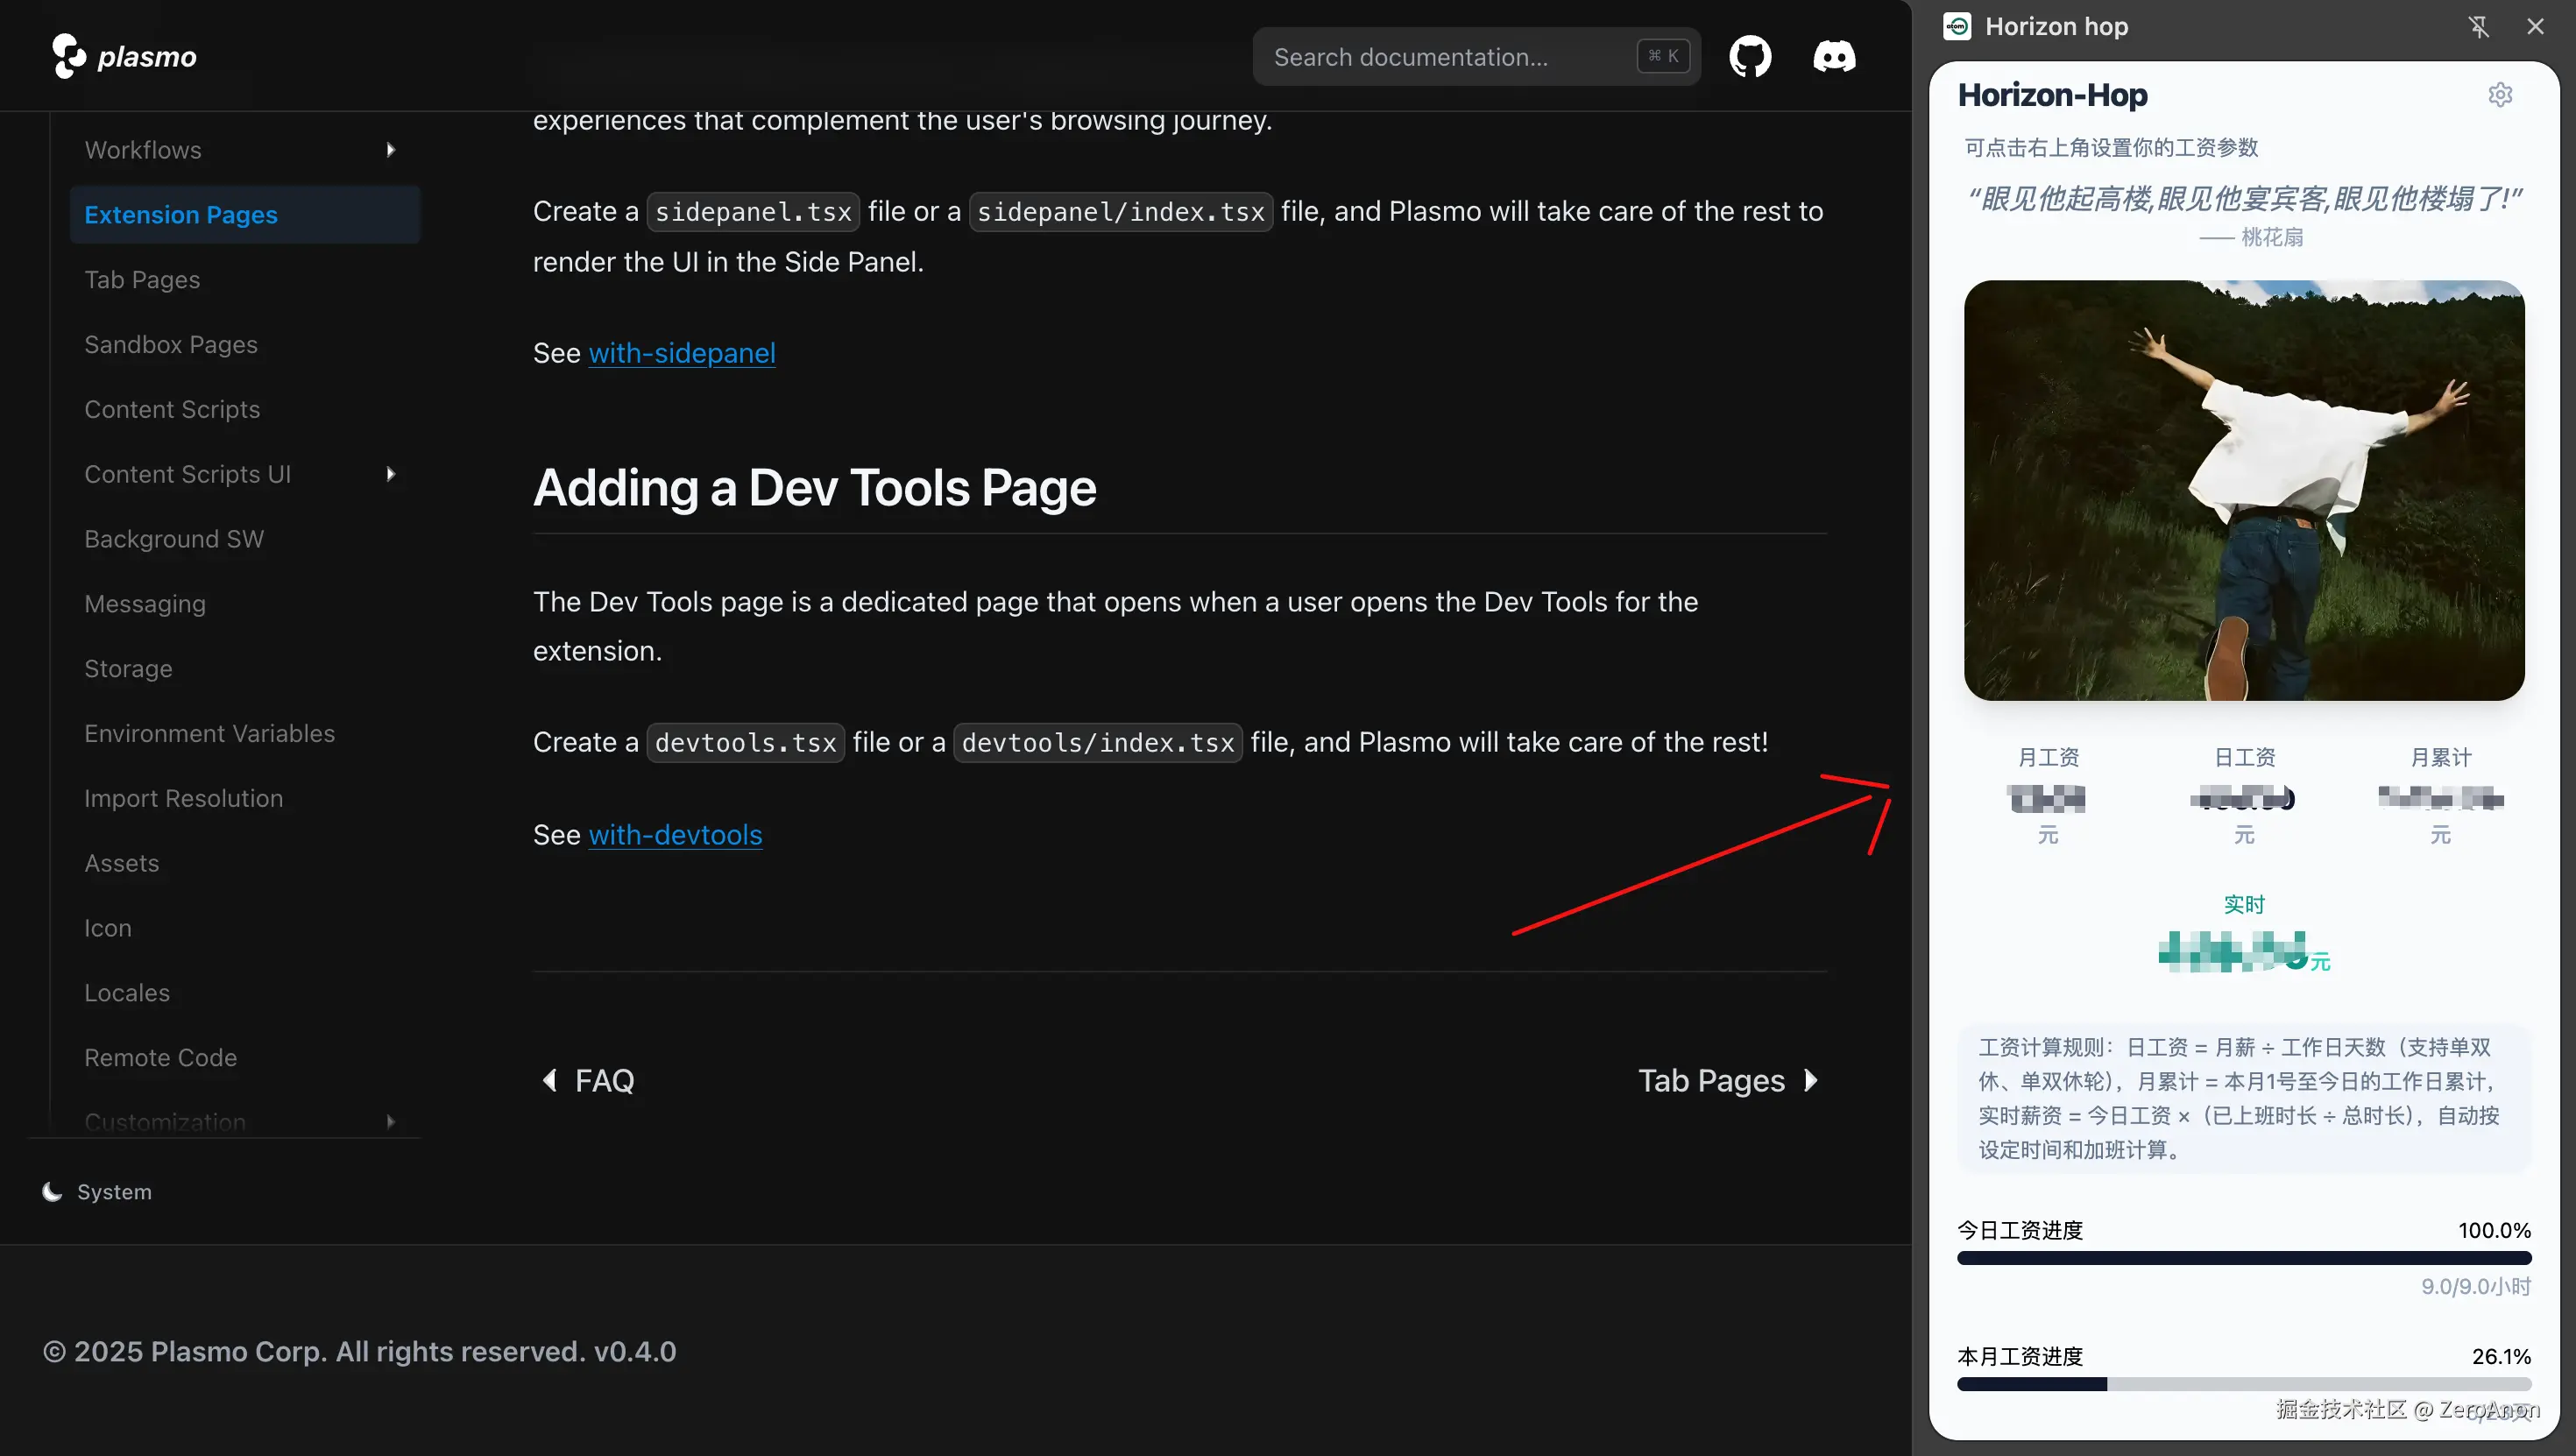Follow the with-devtools link

(675, 834)
